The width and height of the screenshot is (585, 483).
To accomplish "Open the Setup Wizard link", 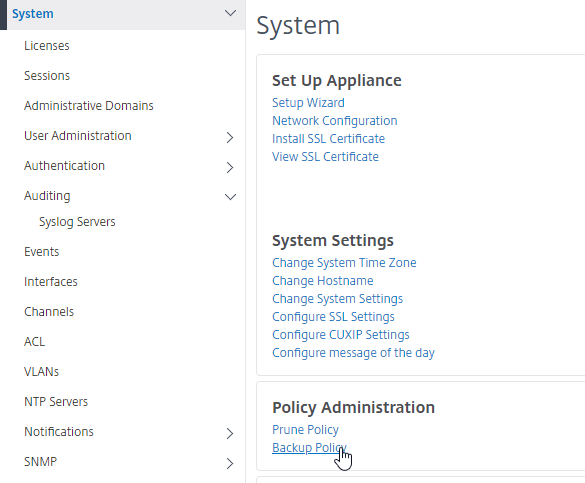I will [x=308, y=103].
